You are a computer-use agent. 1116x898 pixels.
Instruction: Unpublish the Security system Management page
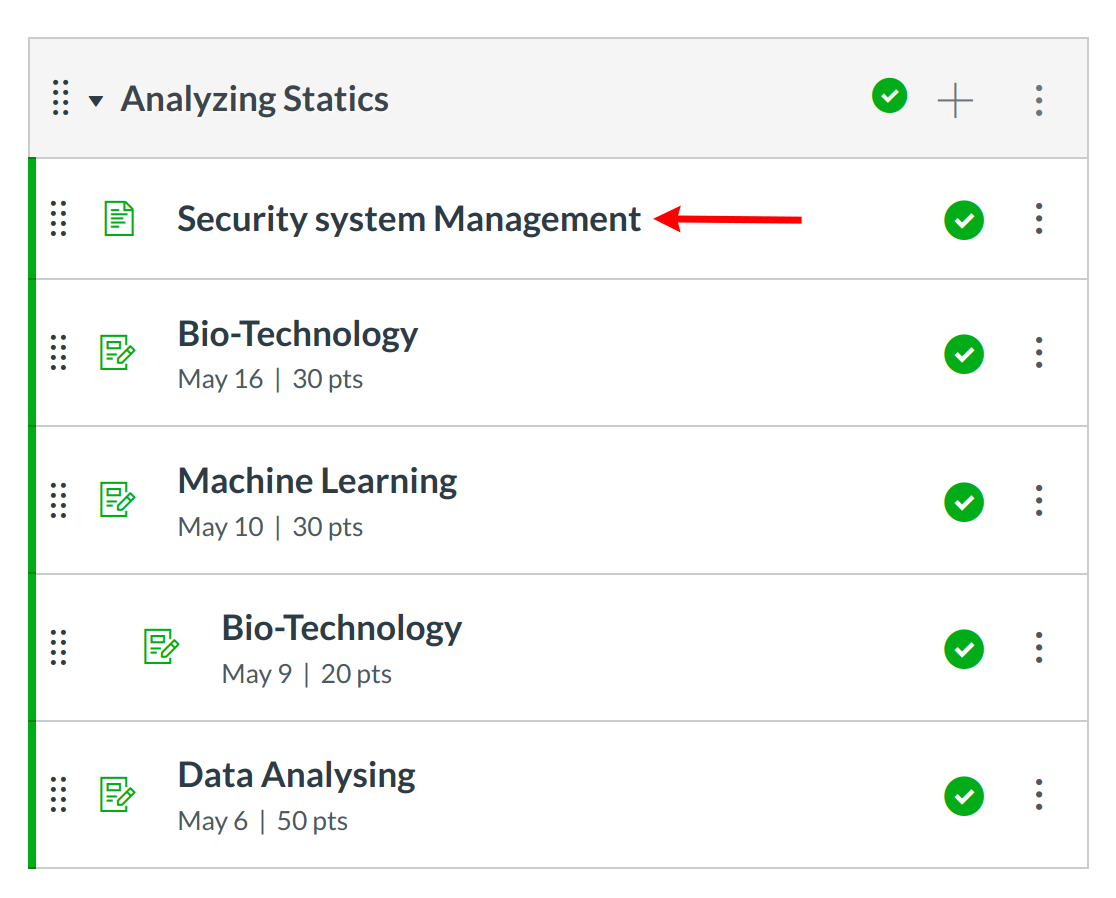click(963, 219)
